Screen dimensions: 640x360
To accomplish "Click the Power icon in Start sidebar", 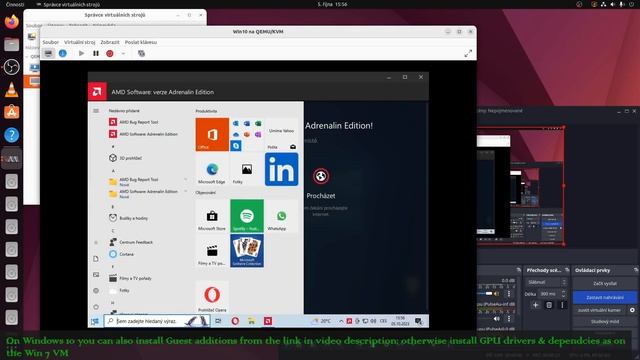I will tap(96, 307).
